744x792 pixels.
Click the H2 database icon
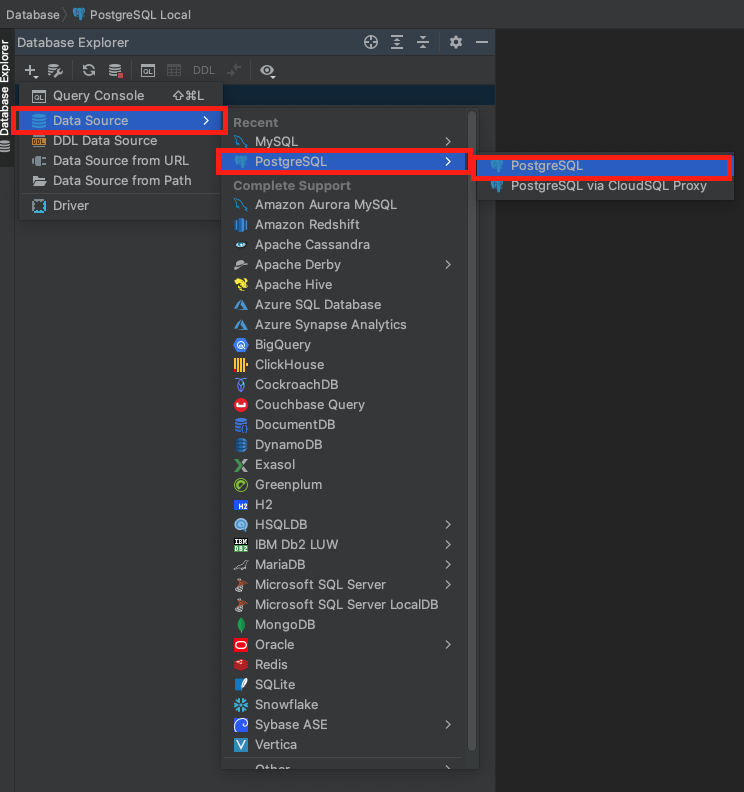pos(241,505)
